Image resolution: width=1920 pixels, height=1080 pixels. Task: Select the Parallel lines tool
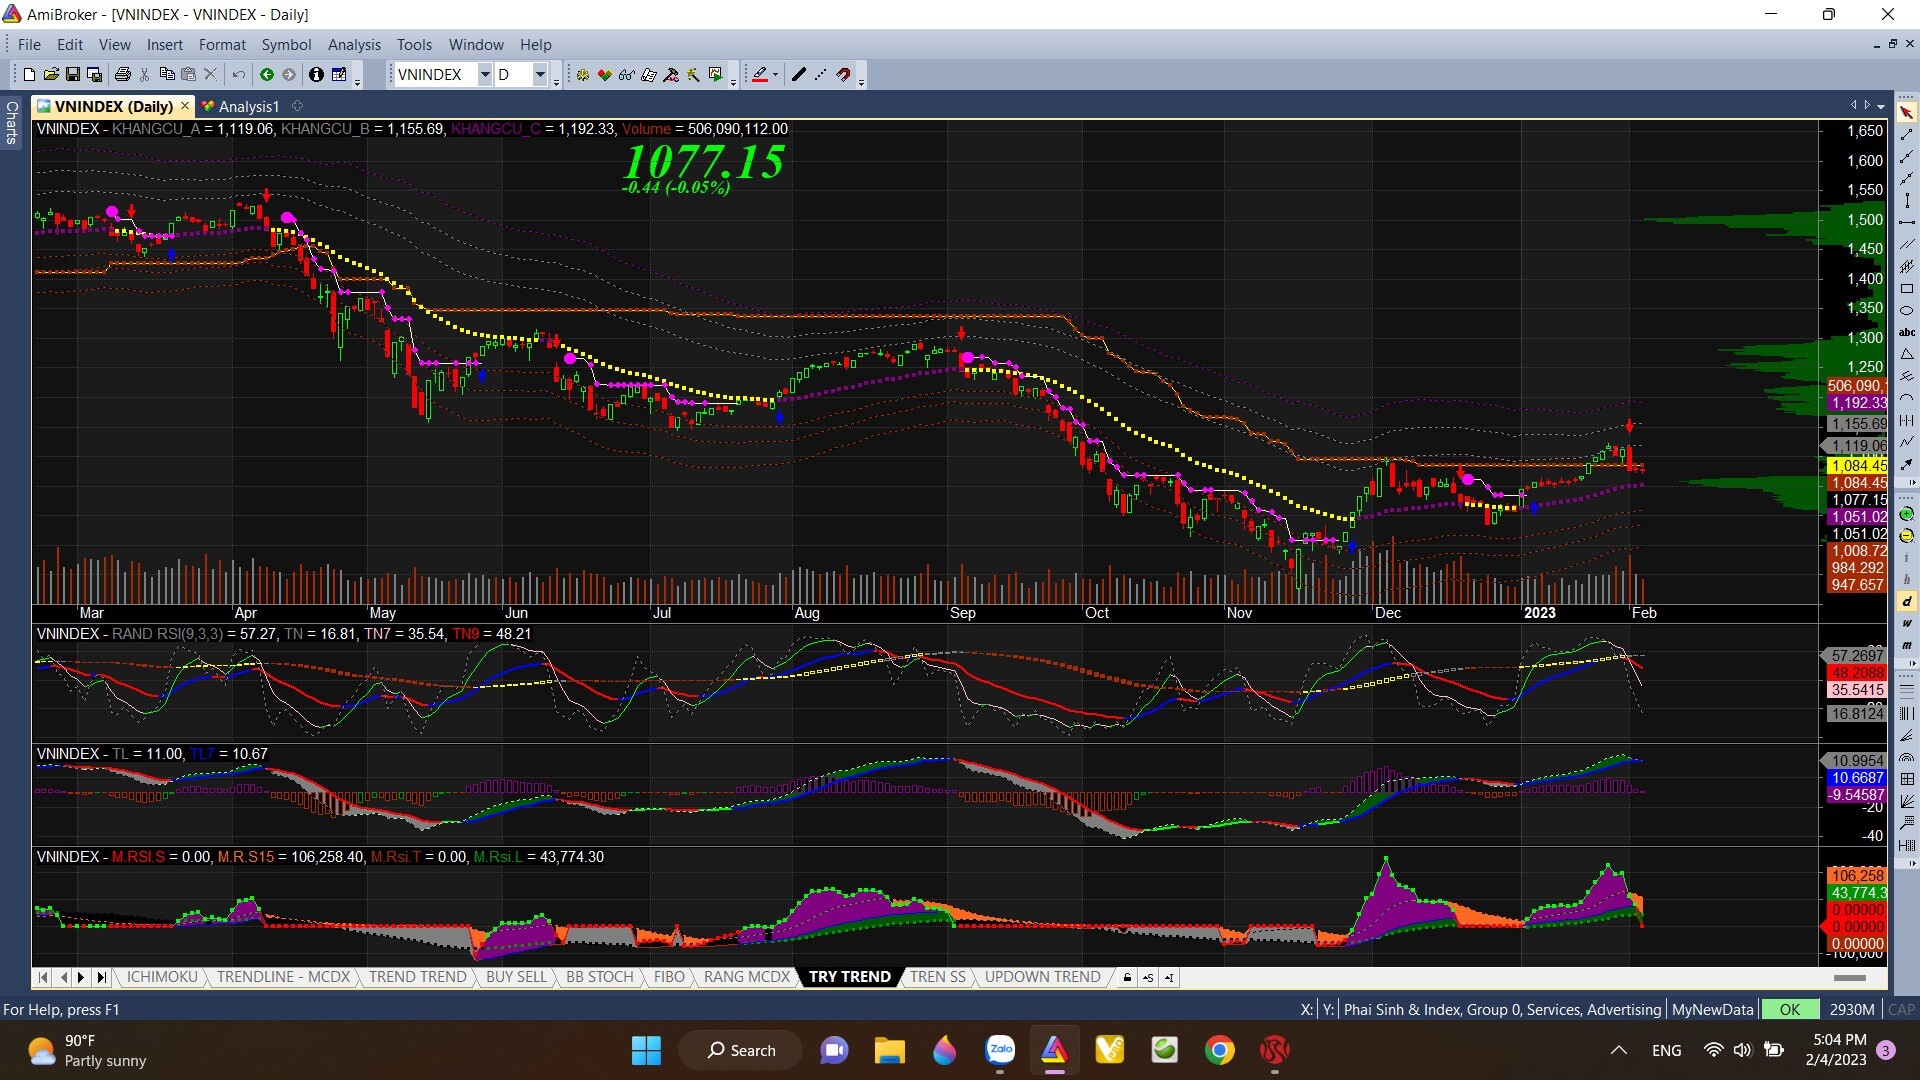(1906, 244)
